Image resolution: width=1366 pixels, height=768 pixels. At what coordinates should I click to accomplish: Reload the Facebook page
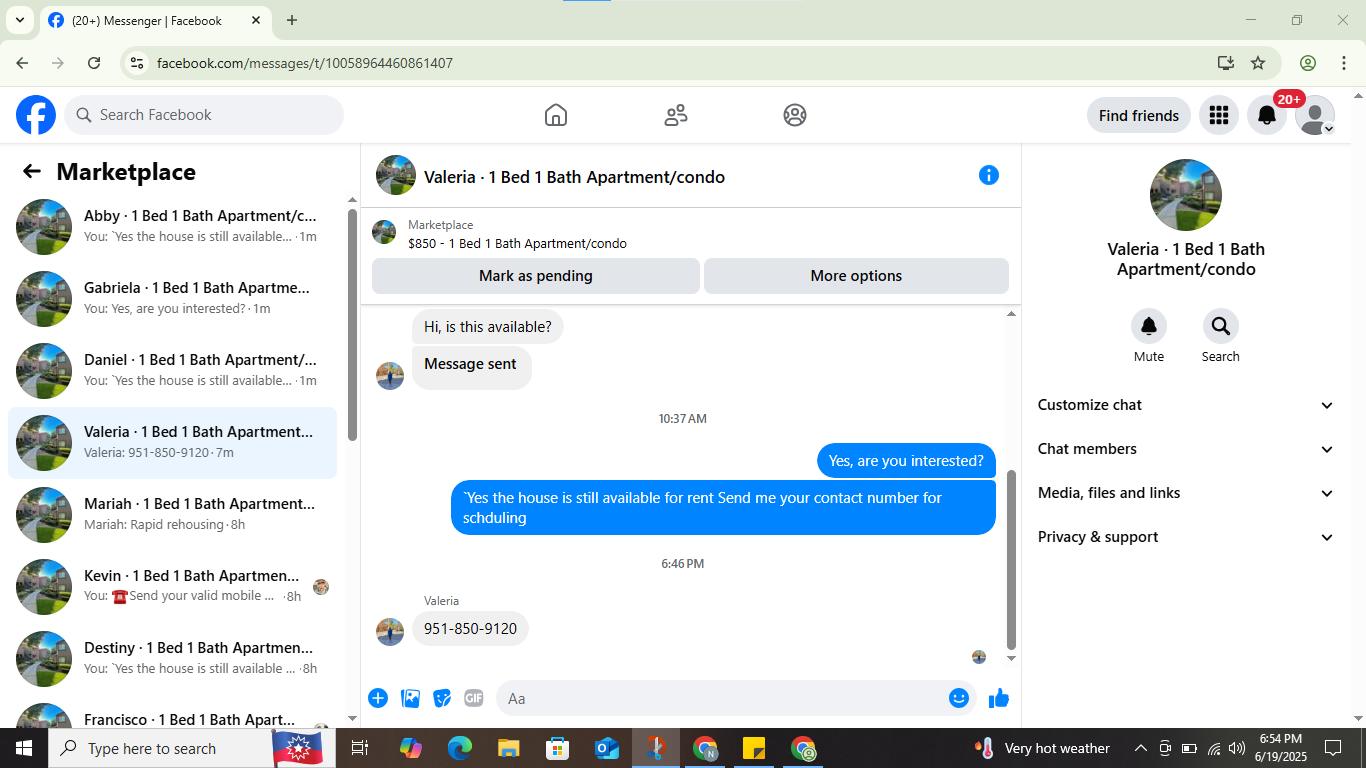[94, 63]
